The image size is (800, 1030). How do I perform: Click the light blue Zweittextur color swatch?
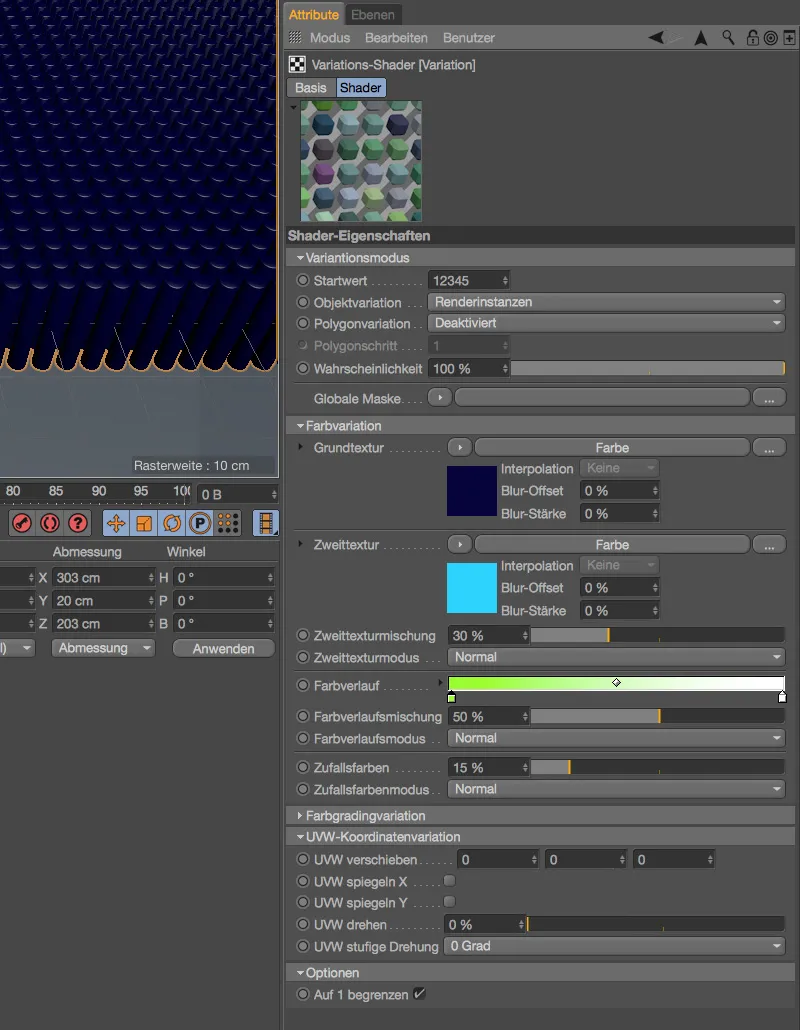coord(472,588)
